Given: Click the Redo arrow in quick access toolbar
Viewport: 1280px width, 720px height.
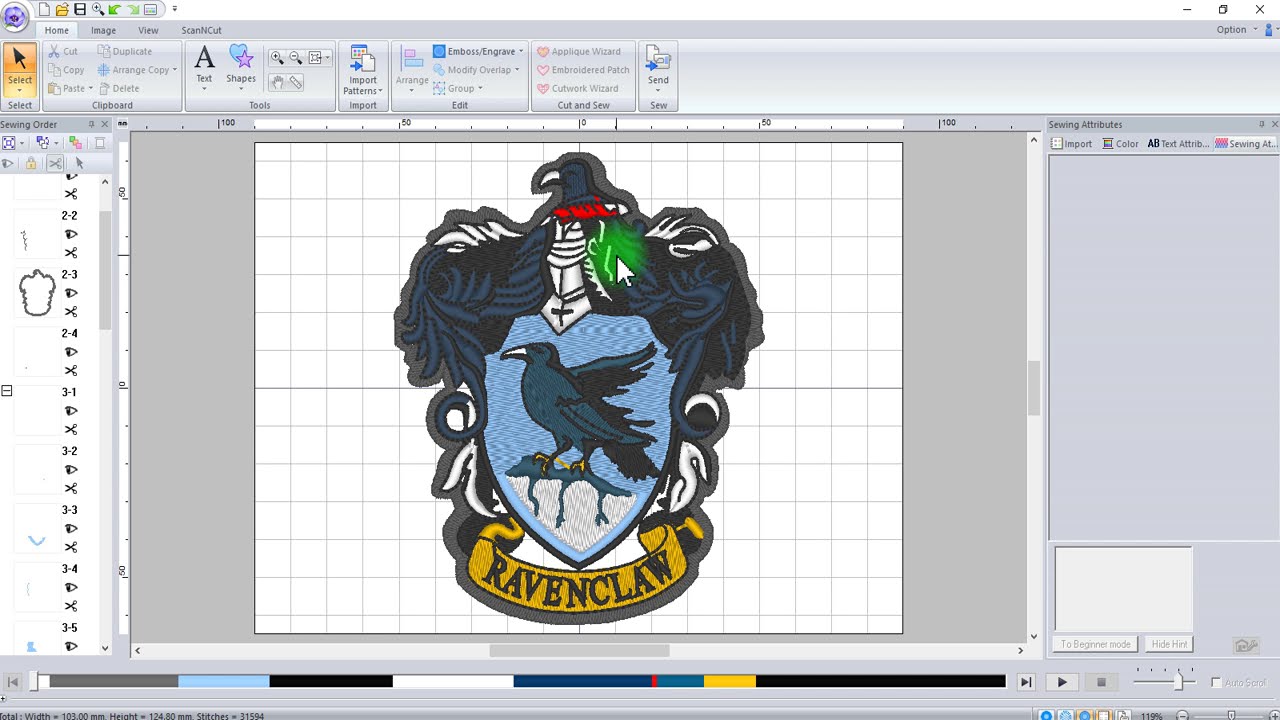Looking at the screenshot, I should click(x=133, y=9).
